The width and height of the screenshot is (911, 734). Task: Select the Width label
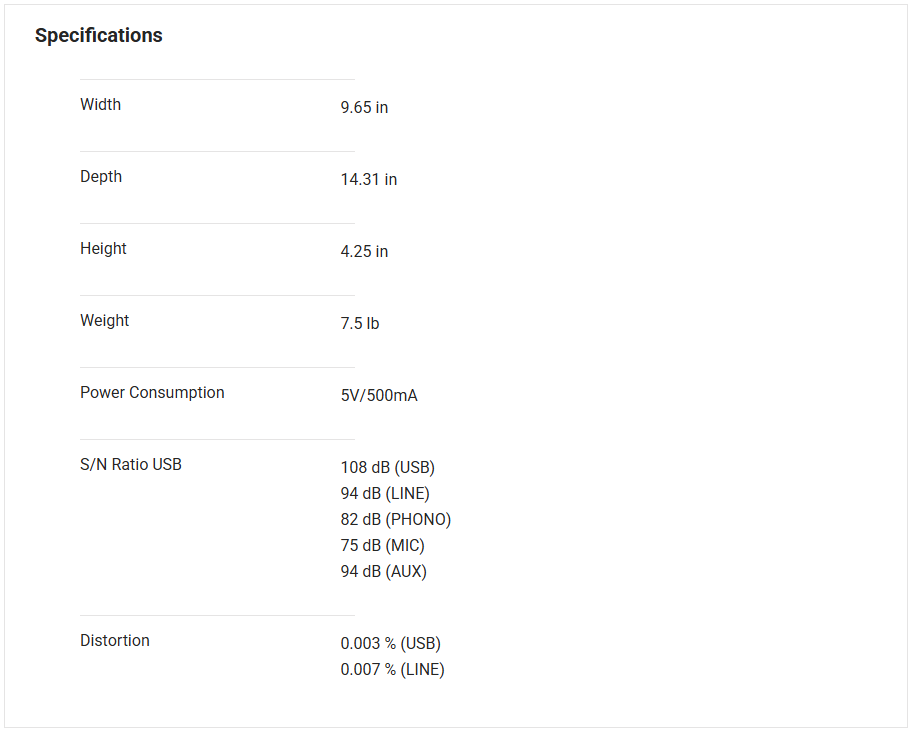pos(100,105)
